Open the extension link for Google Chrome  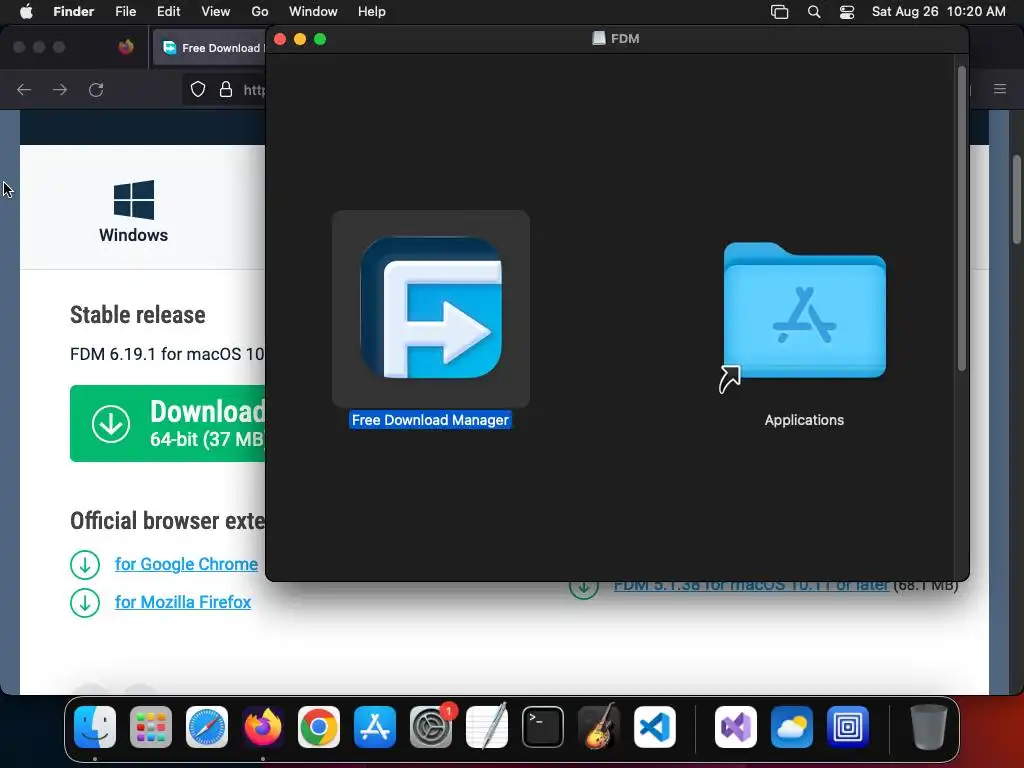(x=186, y=564)
